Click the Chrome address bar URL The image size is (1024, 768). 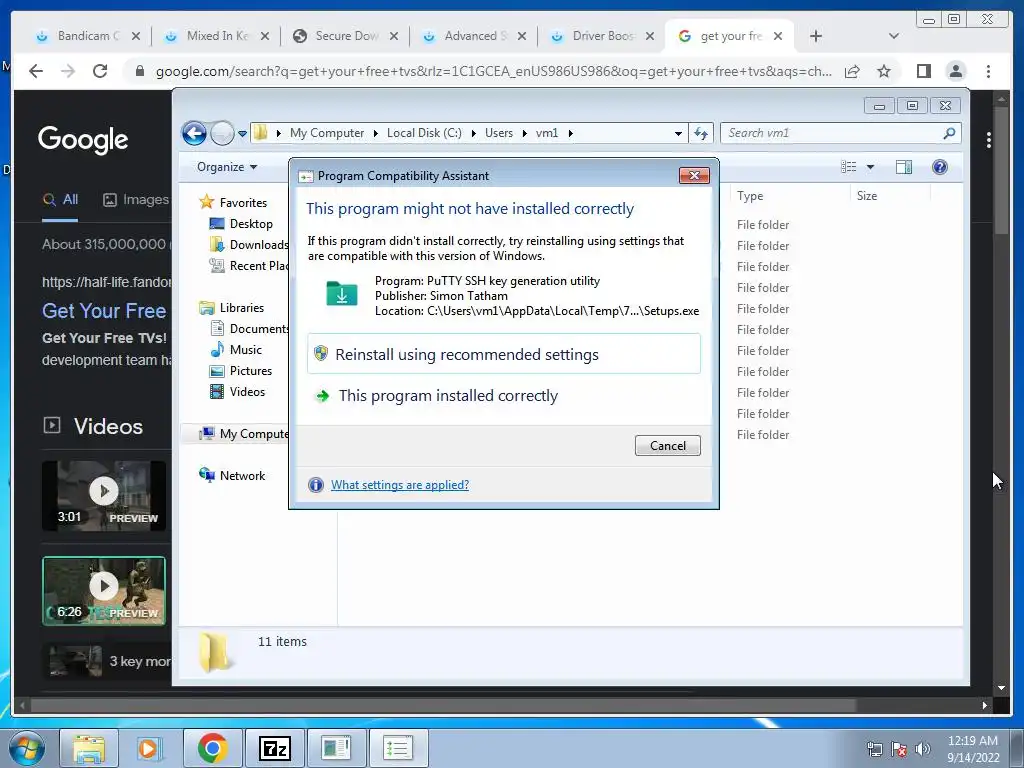point(493,71)
